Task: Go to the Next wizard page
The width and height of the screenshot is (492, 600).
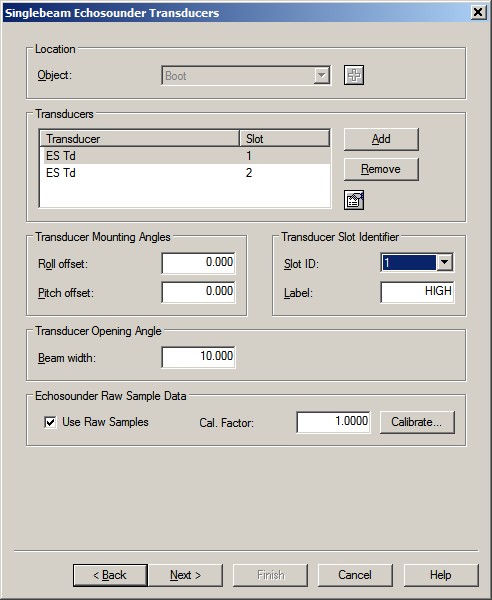Action: pyautogui.click(x=185, y=575)
